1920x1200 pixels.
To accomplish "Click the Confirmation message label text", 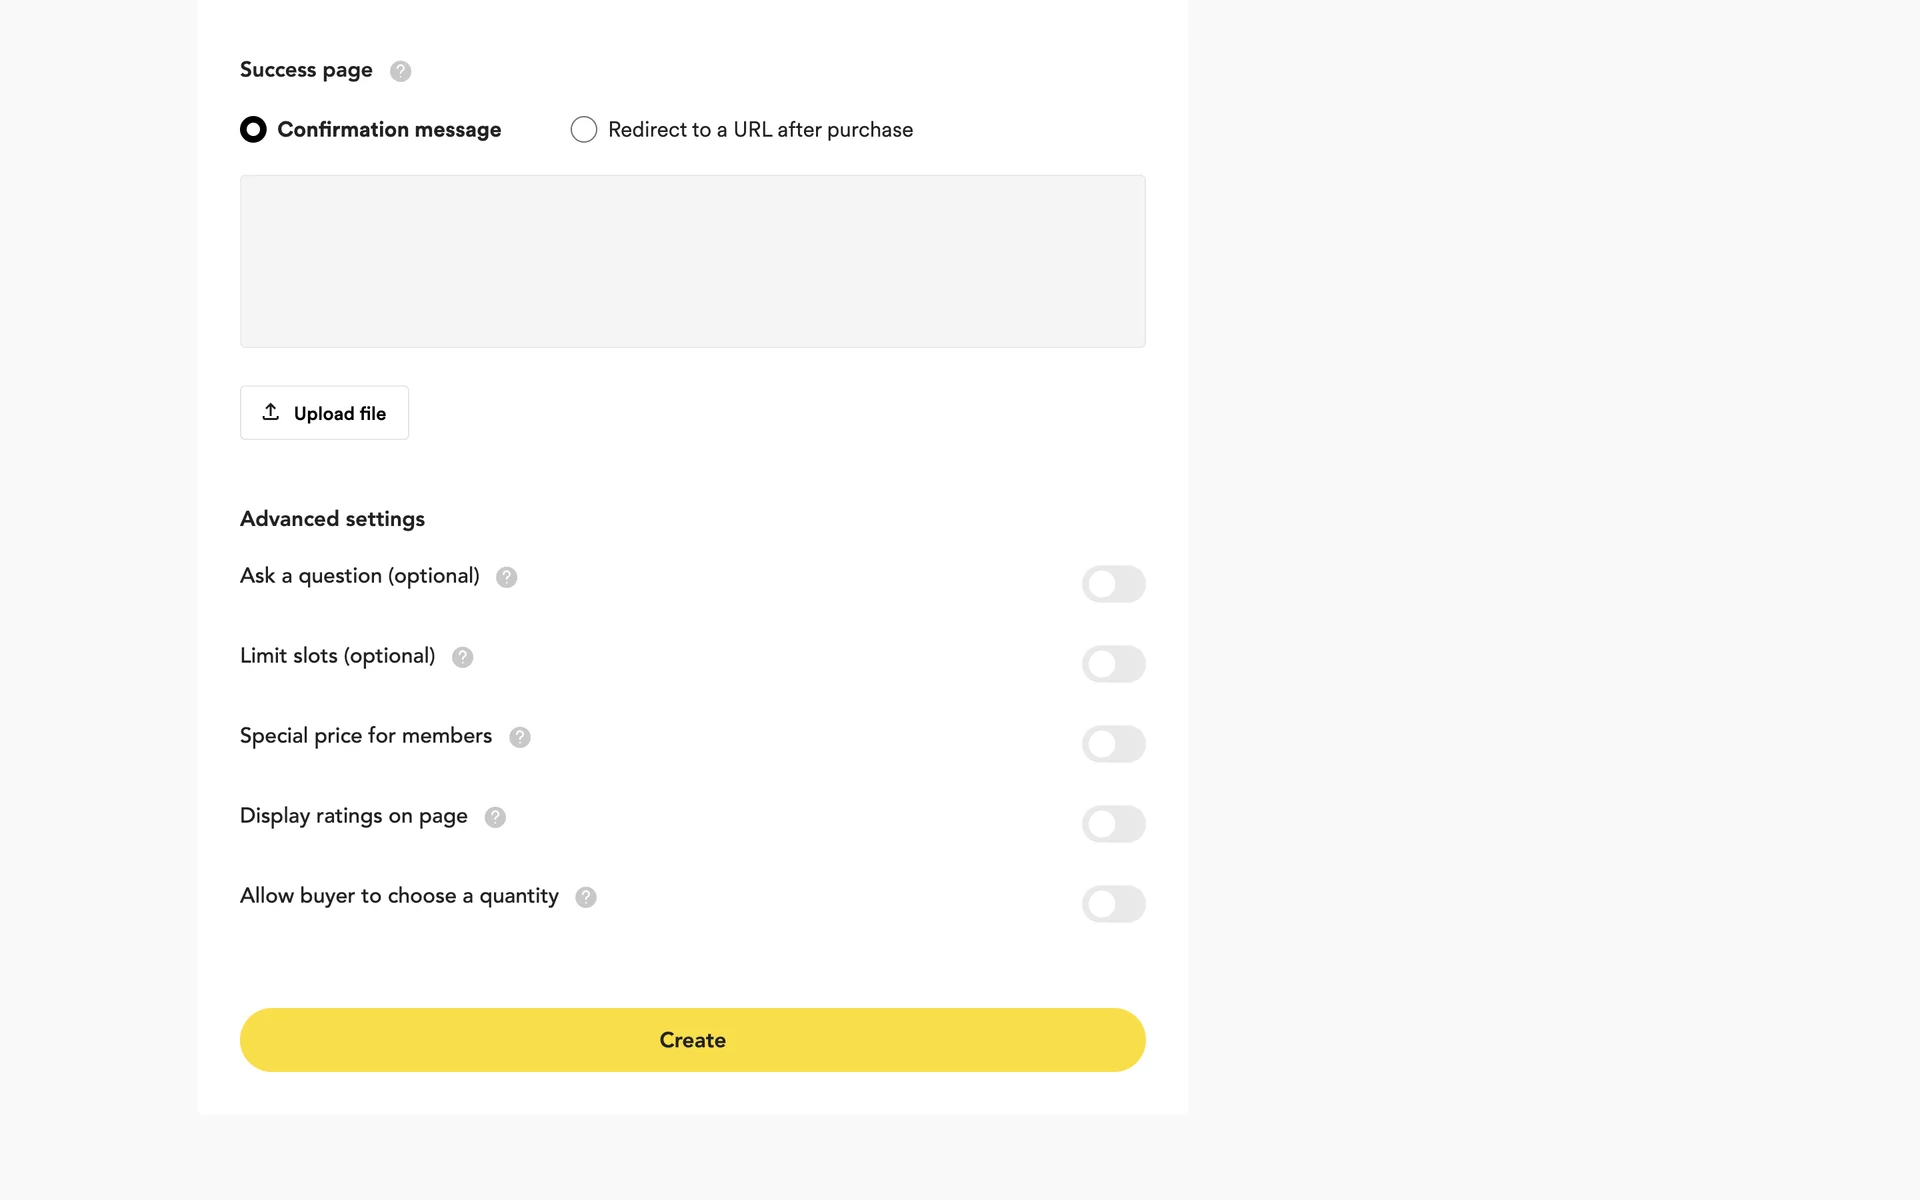I will [x=389, y=130].
